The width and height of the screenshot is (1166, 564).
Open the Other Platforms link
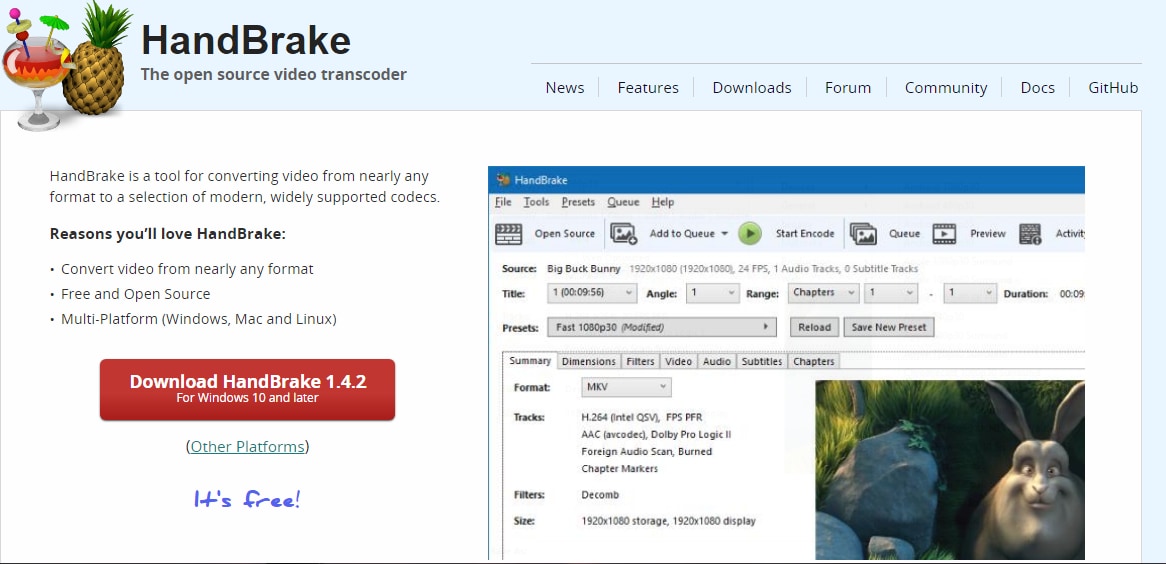(x=248, y=446)
